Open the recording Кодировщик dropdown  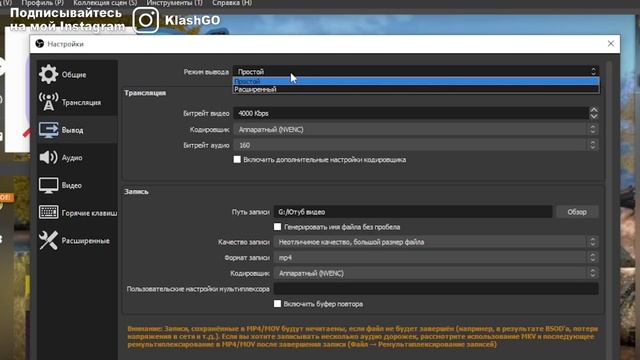436,273
